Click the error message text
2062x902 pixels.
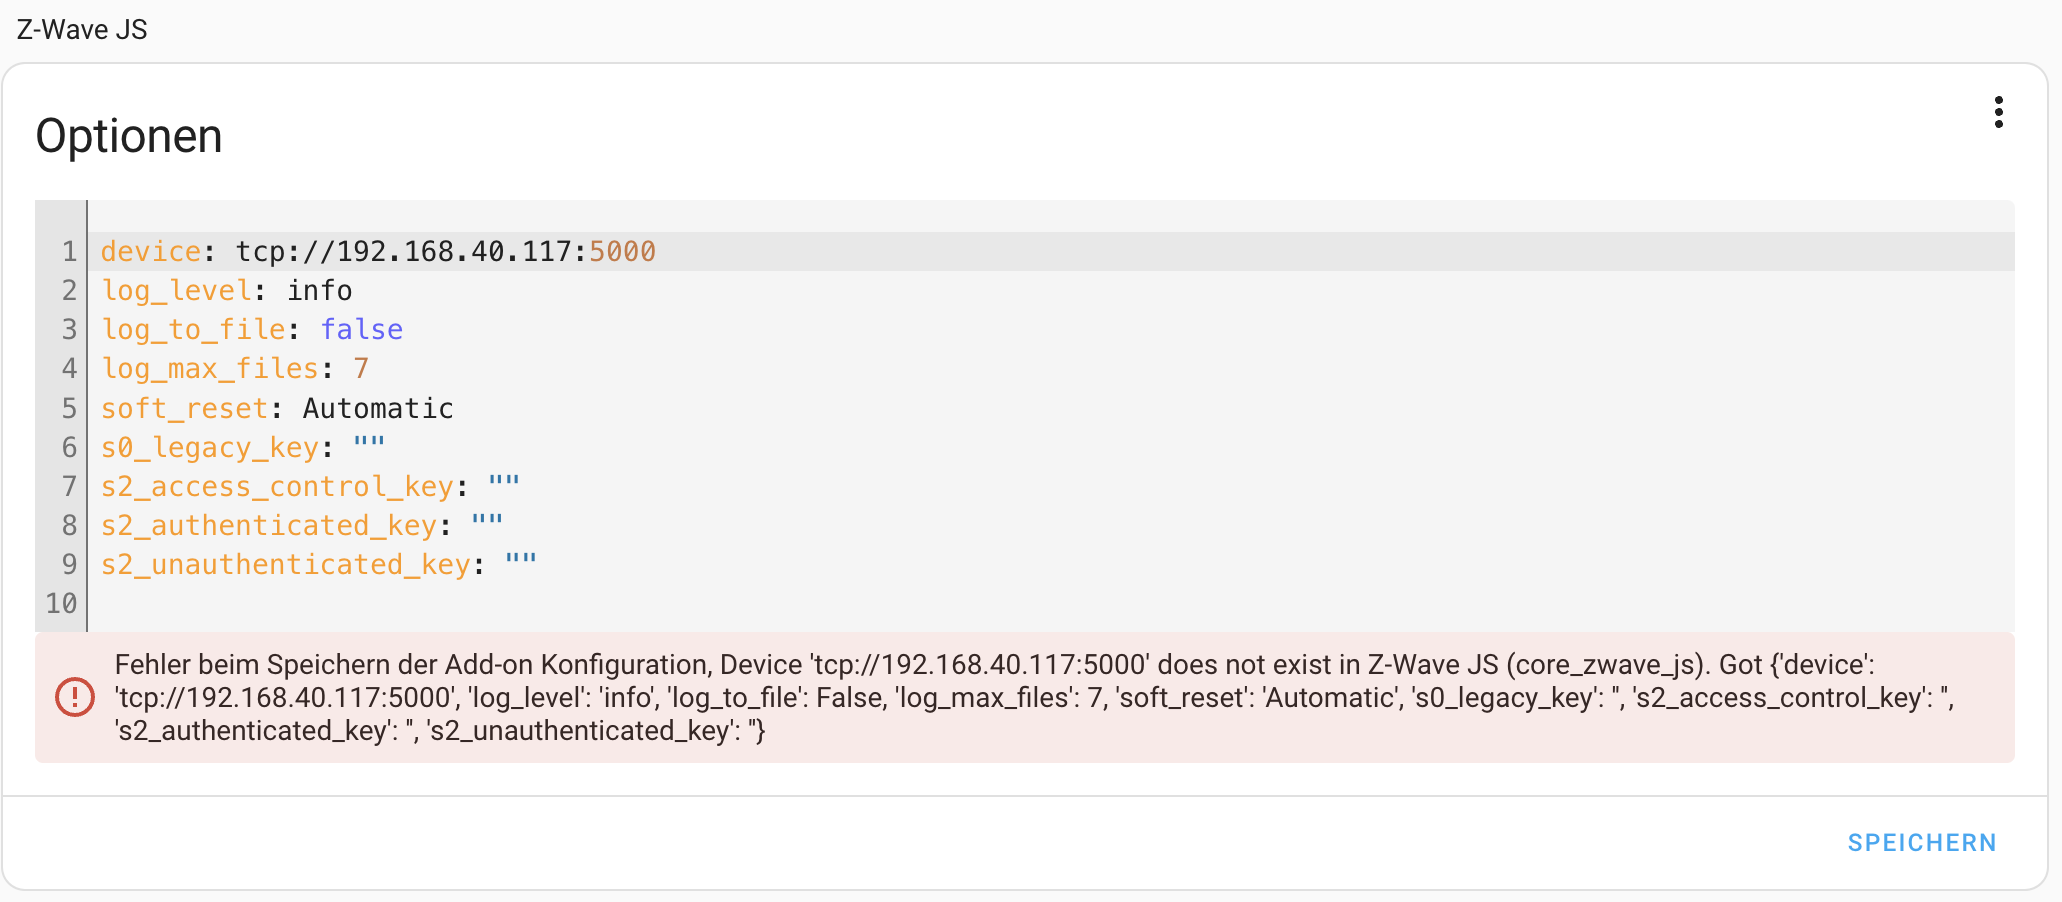tap(1034, 697)
